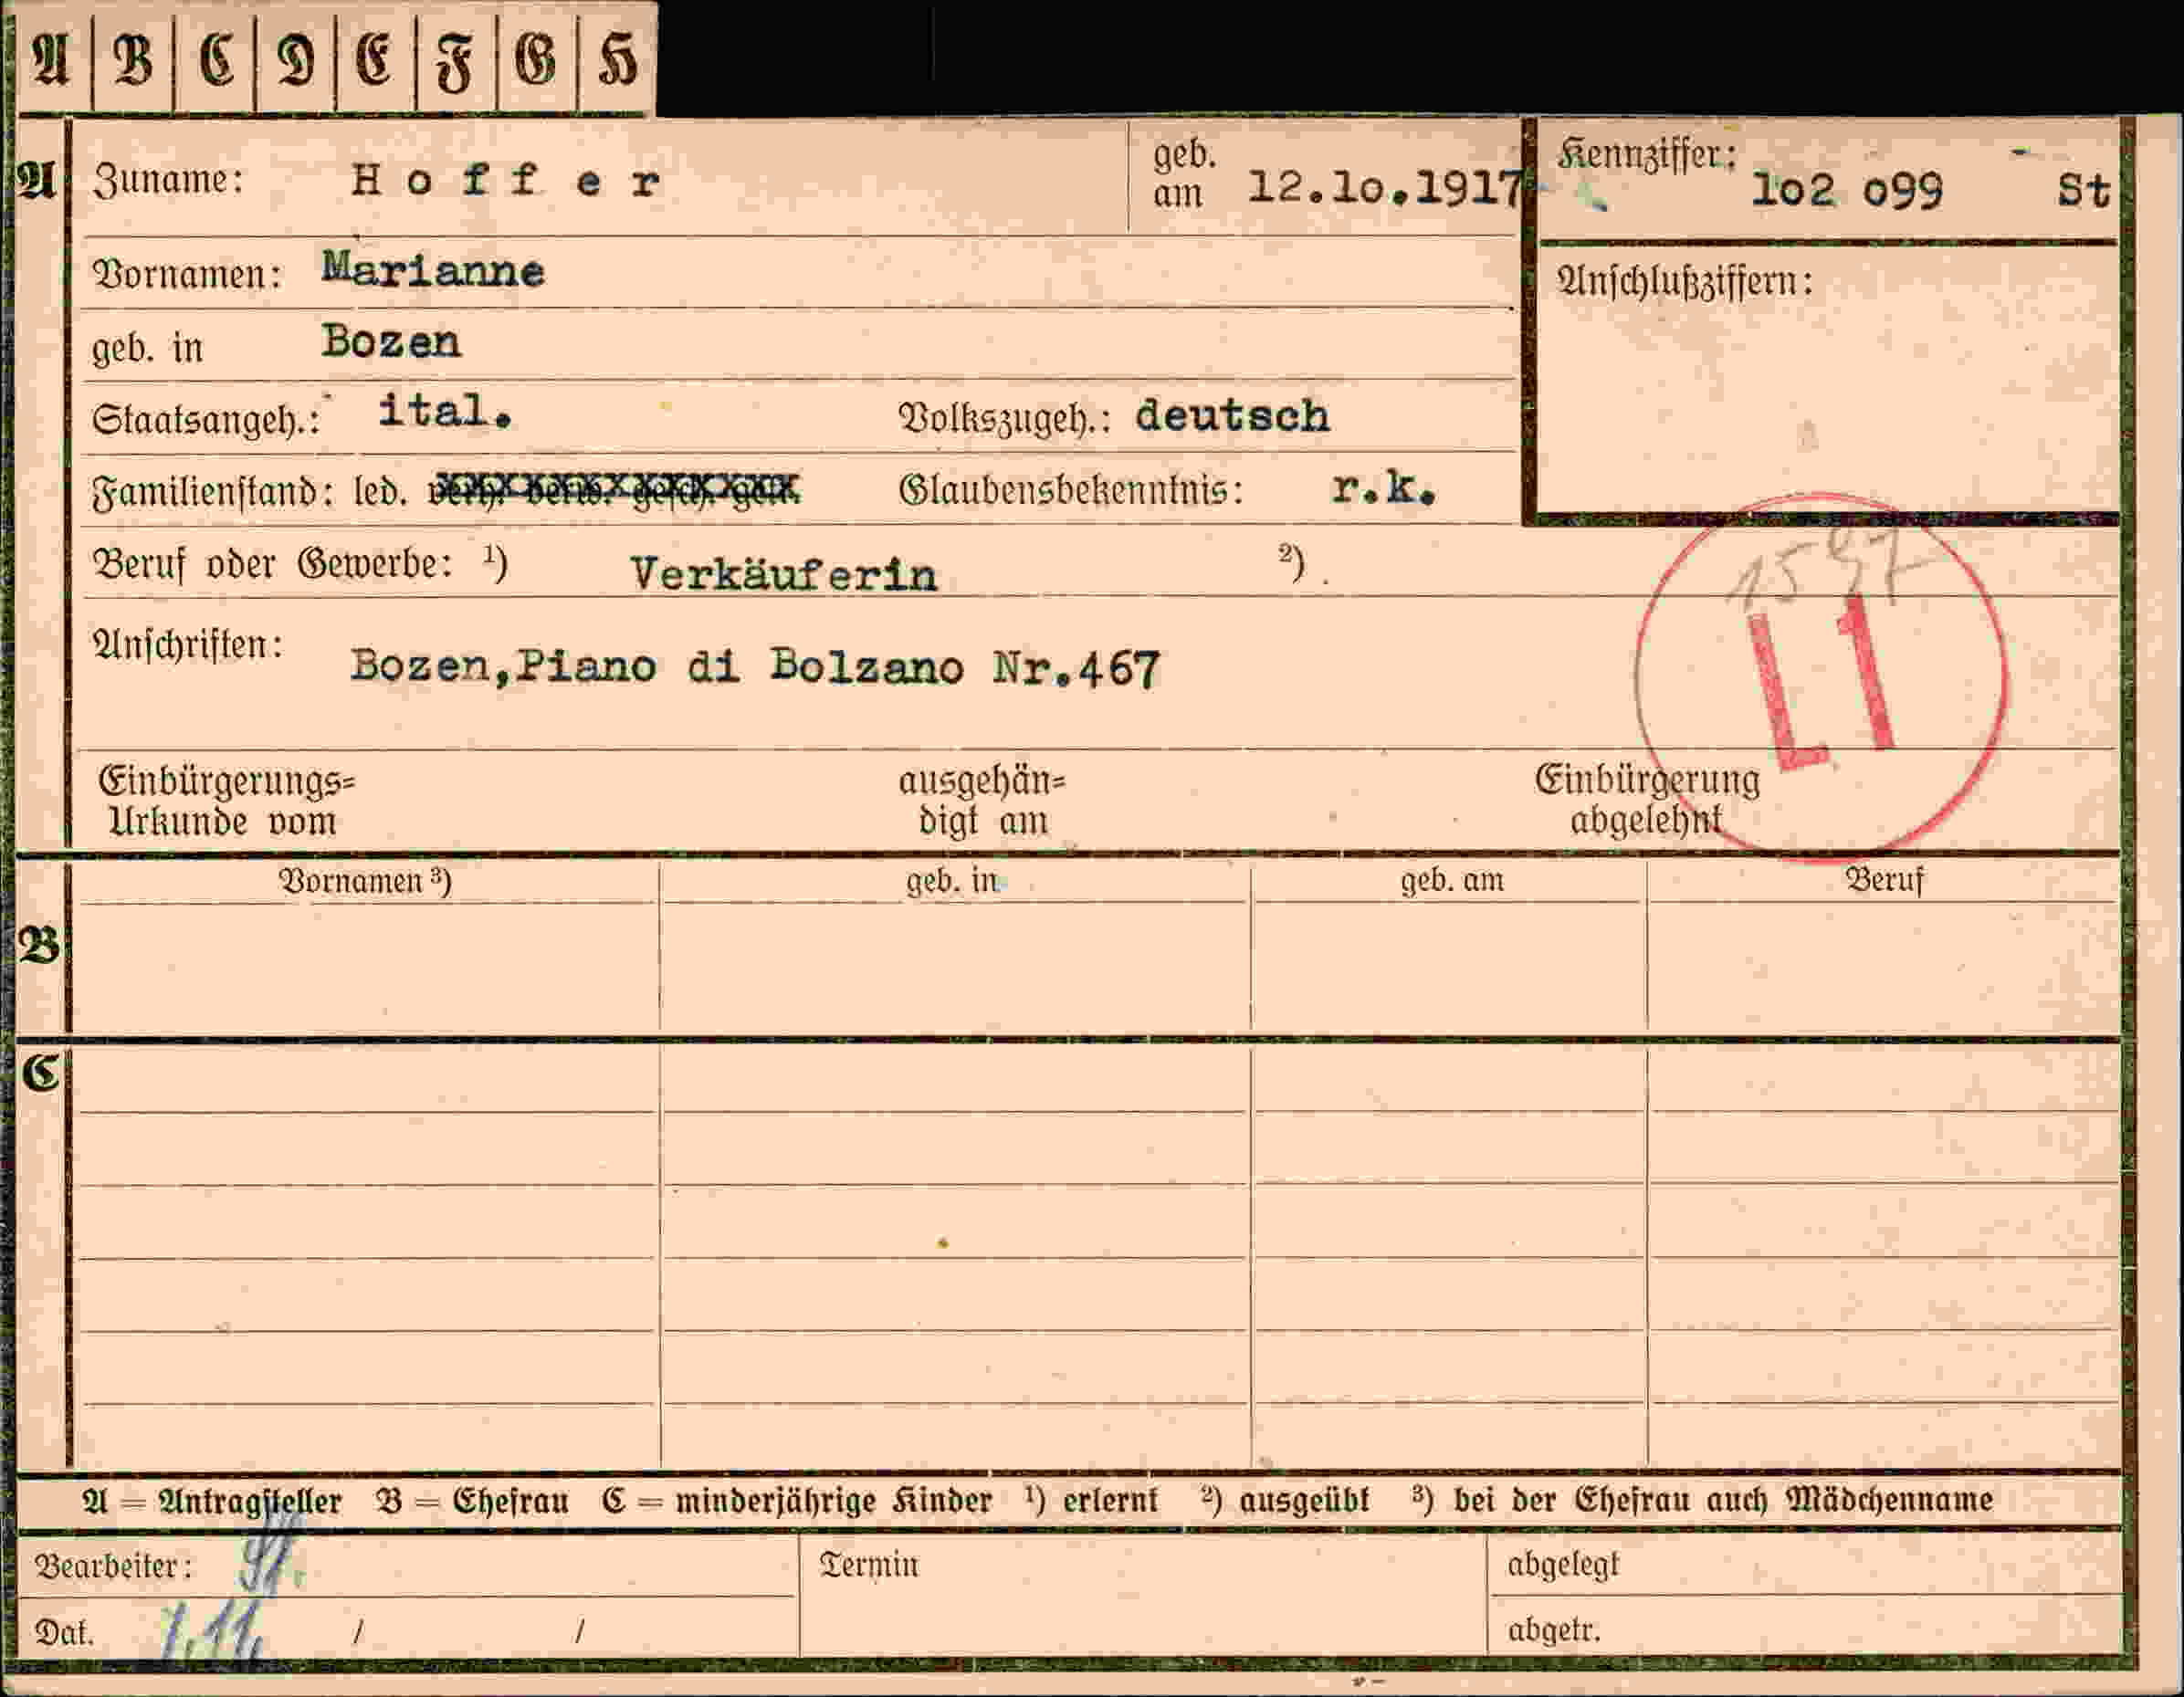Viewport: 2184px width, 1697px height.
Task: Click index tab letter G
Action: point(536,60)
